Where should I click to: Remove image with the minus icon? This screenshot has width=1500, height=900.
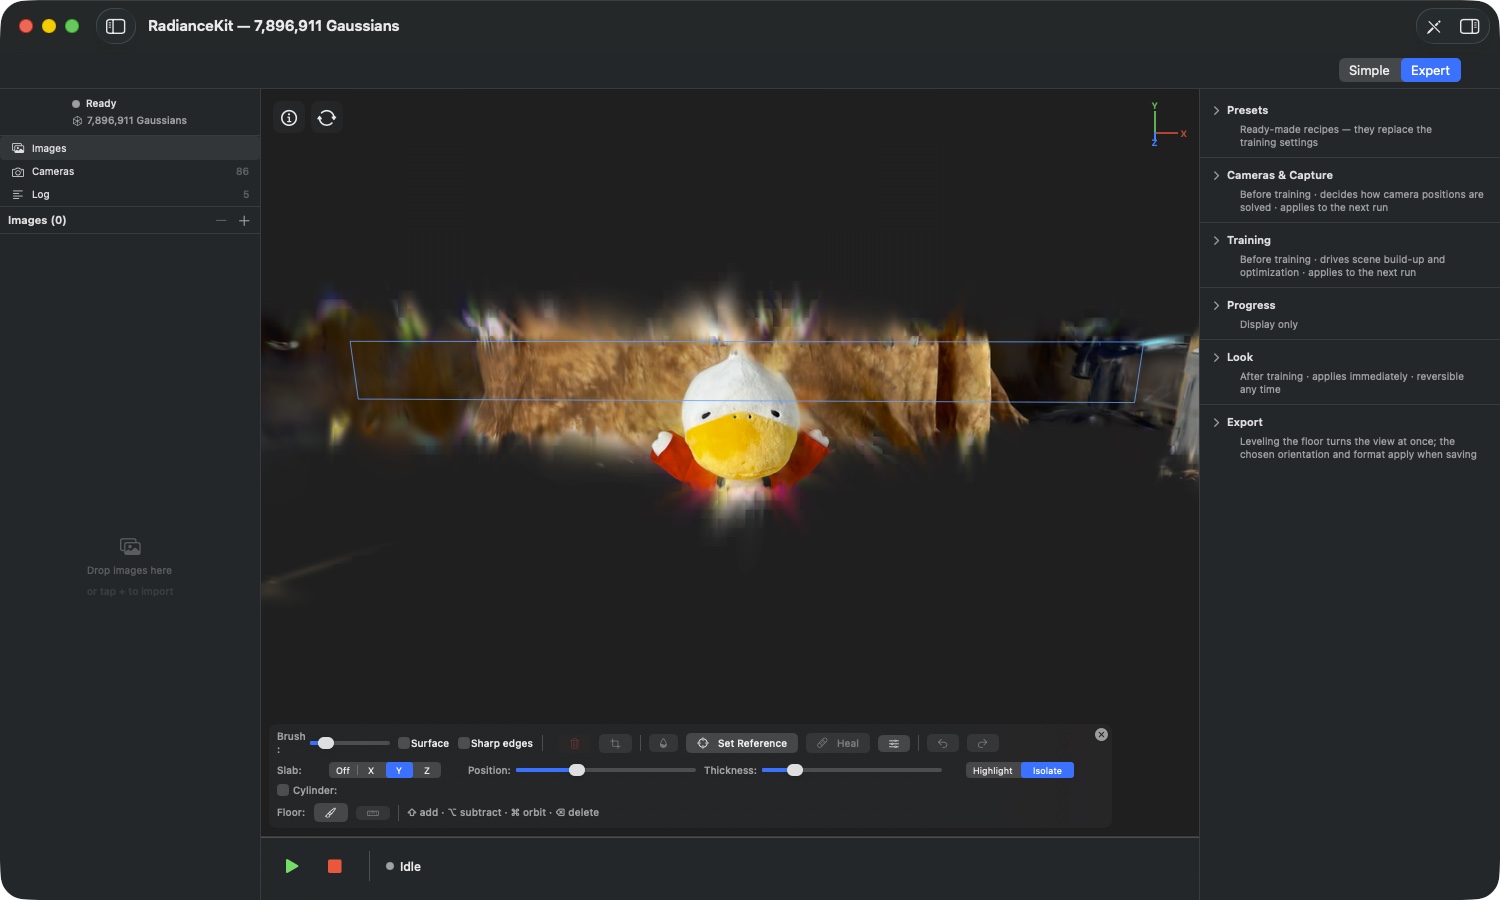221,221
